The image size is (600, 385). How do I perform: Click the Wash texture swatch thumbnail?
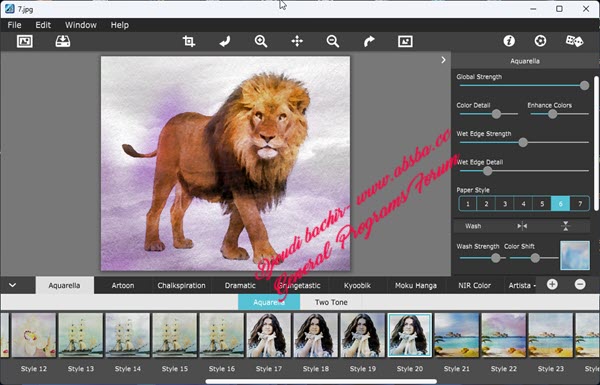(575, 255)
